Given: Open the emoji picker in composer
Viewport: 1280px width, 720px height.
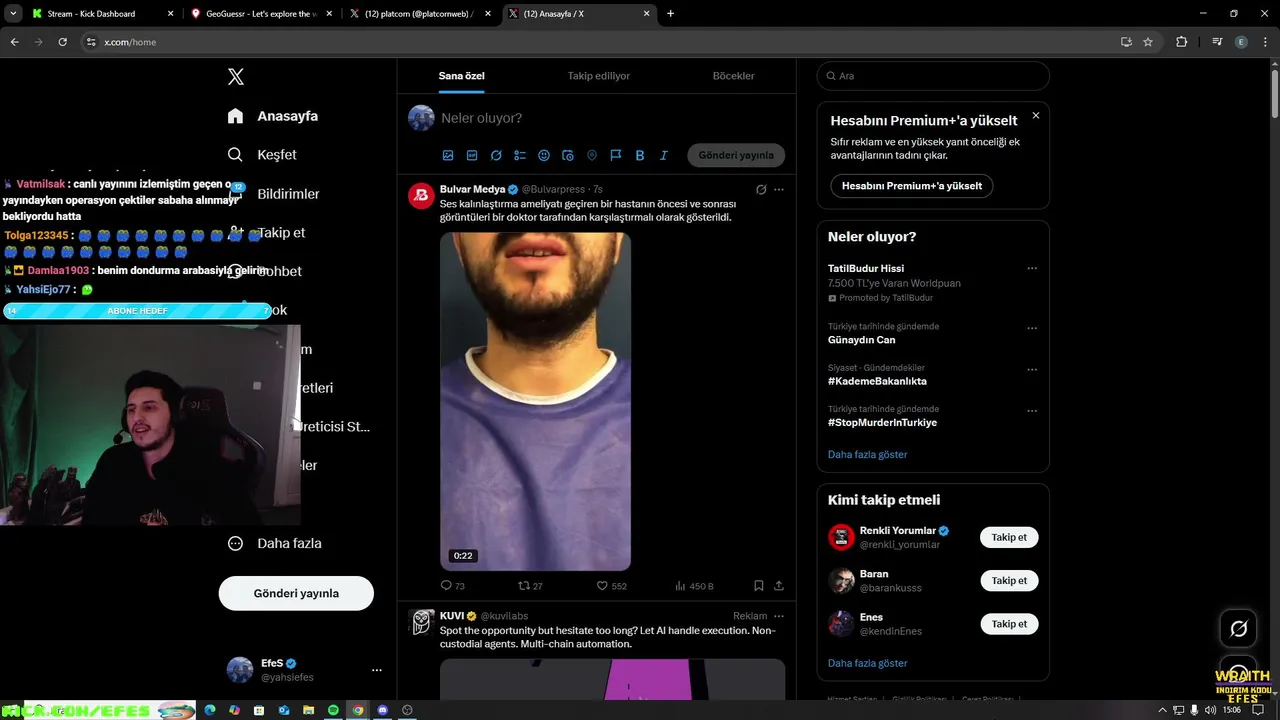Looking at the screenshot, I should click(544, 155).
